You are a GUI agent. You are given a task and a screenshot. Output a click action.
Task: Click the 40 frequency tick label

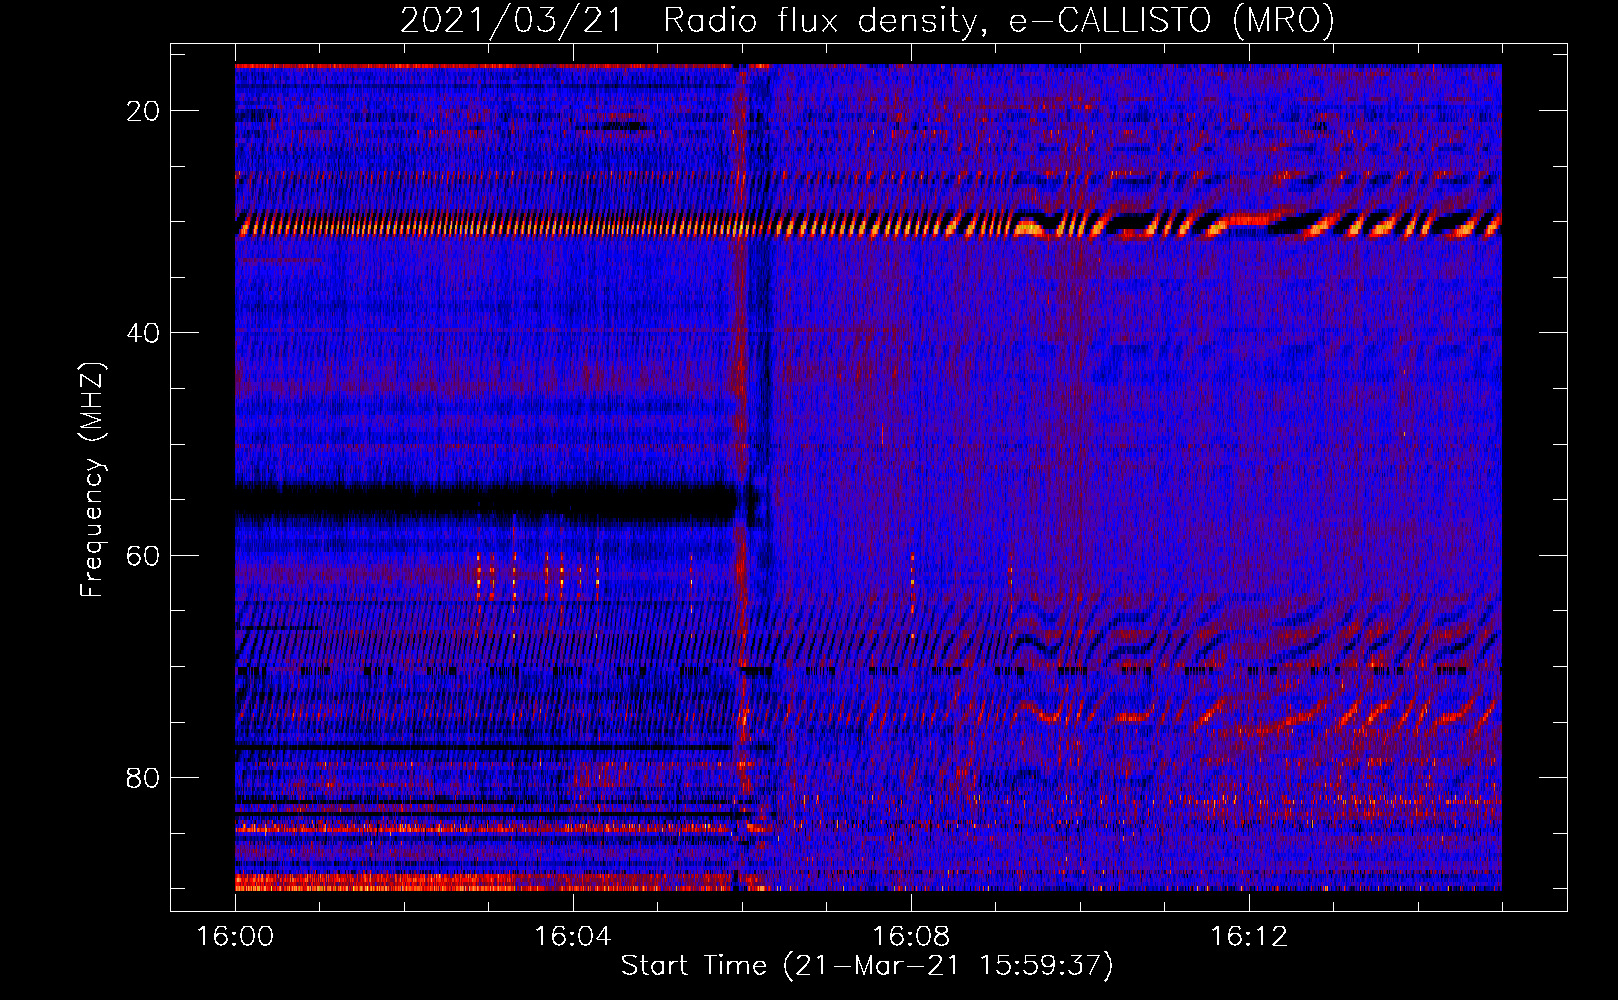[x=143, y=333]
